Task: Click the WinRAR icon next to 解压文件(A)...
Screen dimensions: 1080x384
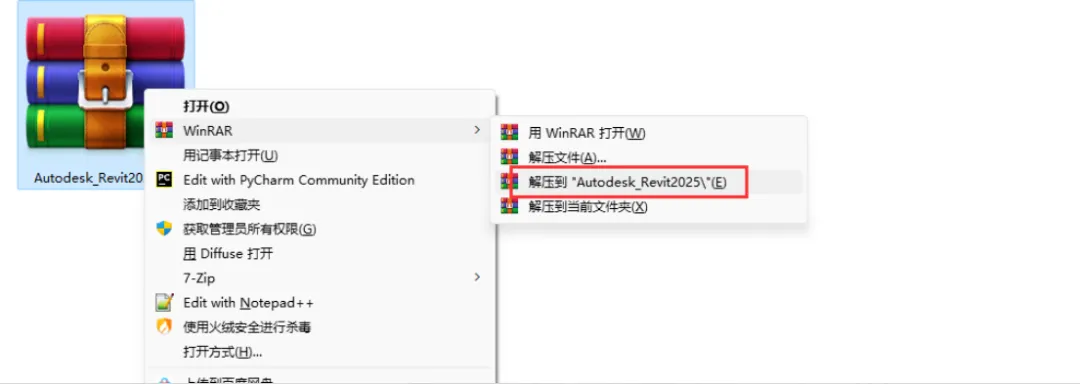Action: click(509, 158)
